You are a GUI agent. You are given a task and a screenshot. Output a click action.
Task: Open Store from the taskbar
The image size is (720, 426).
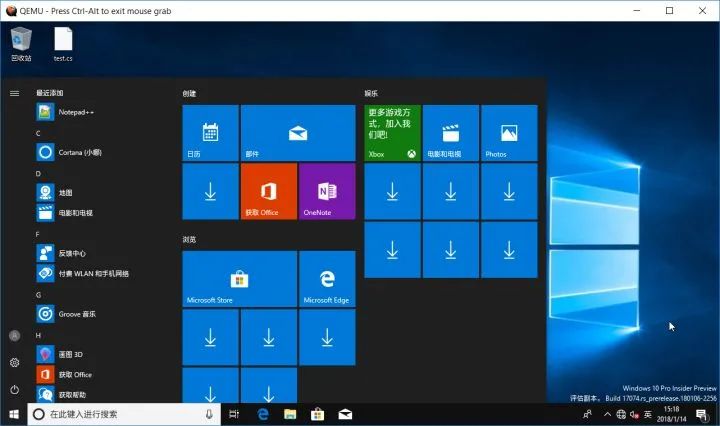point(317,415)
